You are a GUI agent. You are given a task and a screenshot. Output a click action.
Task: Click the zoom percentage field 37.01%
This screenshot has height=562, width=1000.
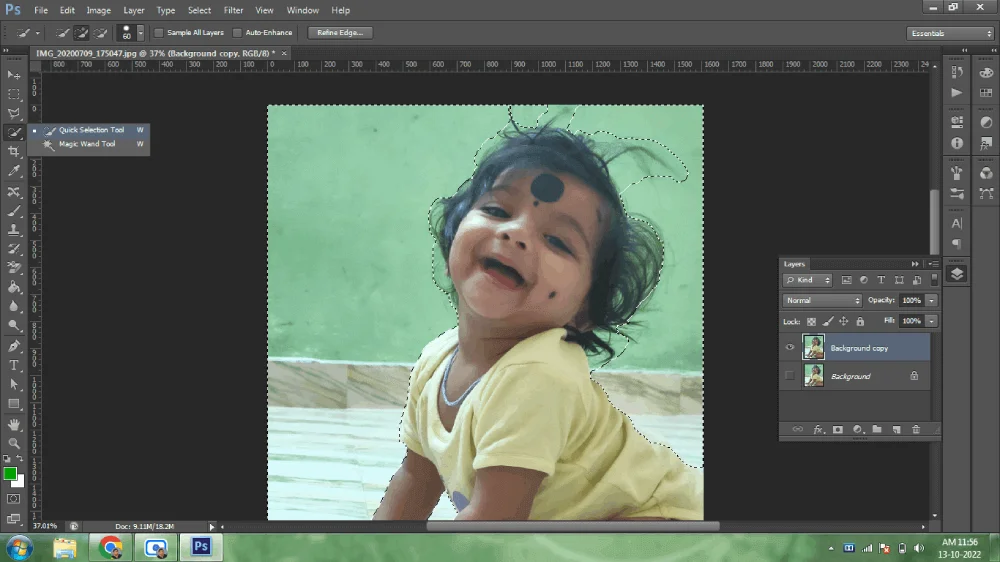(45, 526)
